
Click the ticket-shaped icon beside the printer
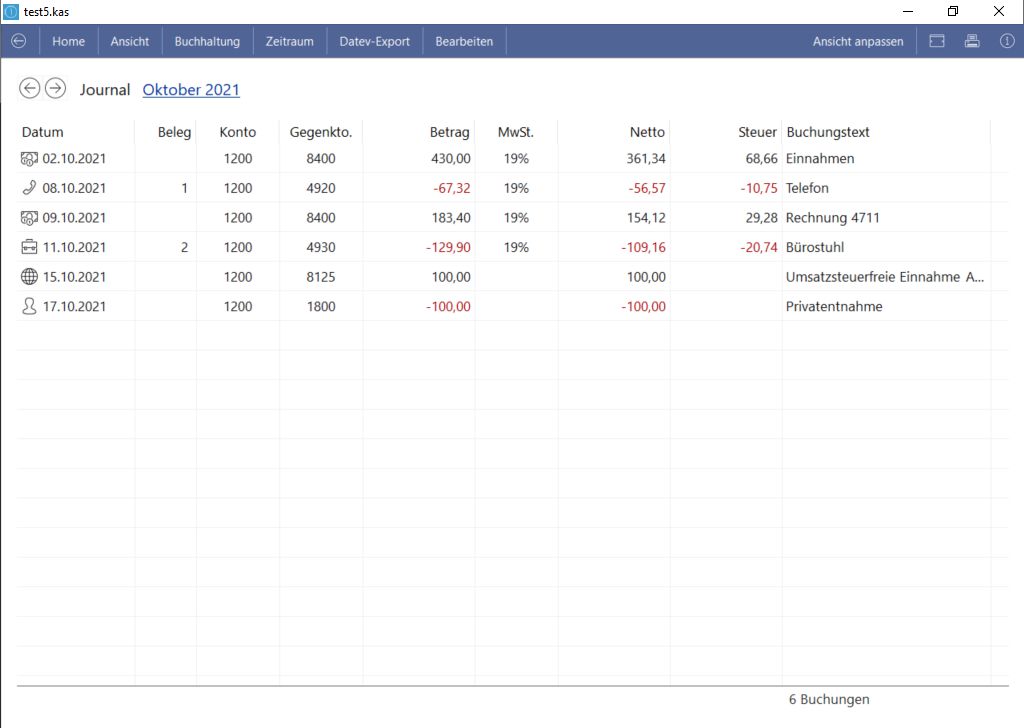(937, 41)
